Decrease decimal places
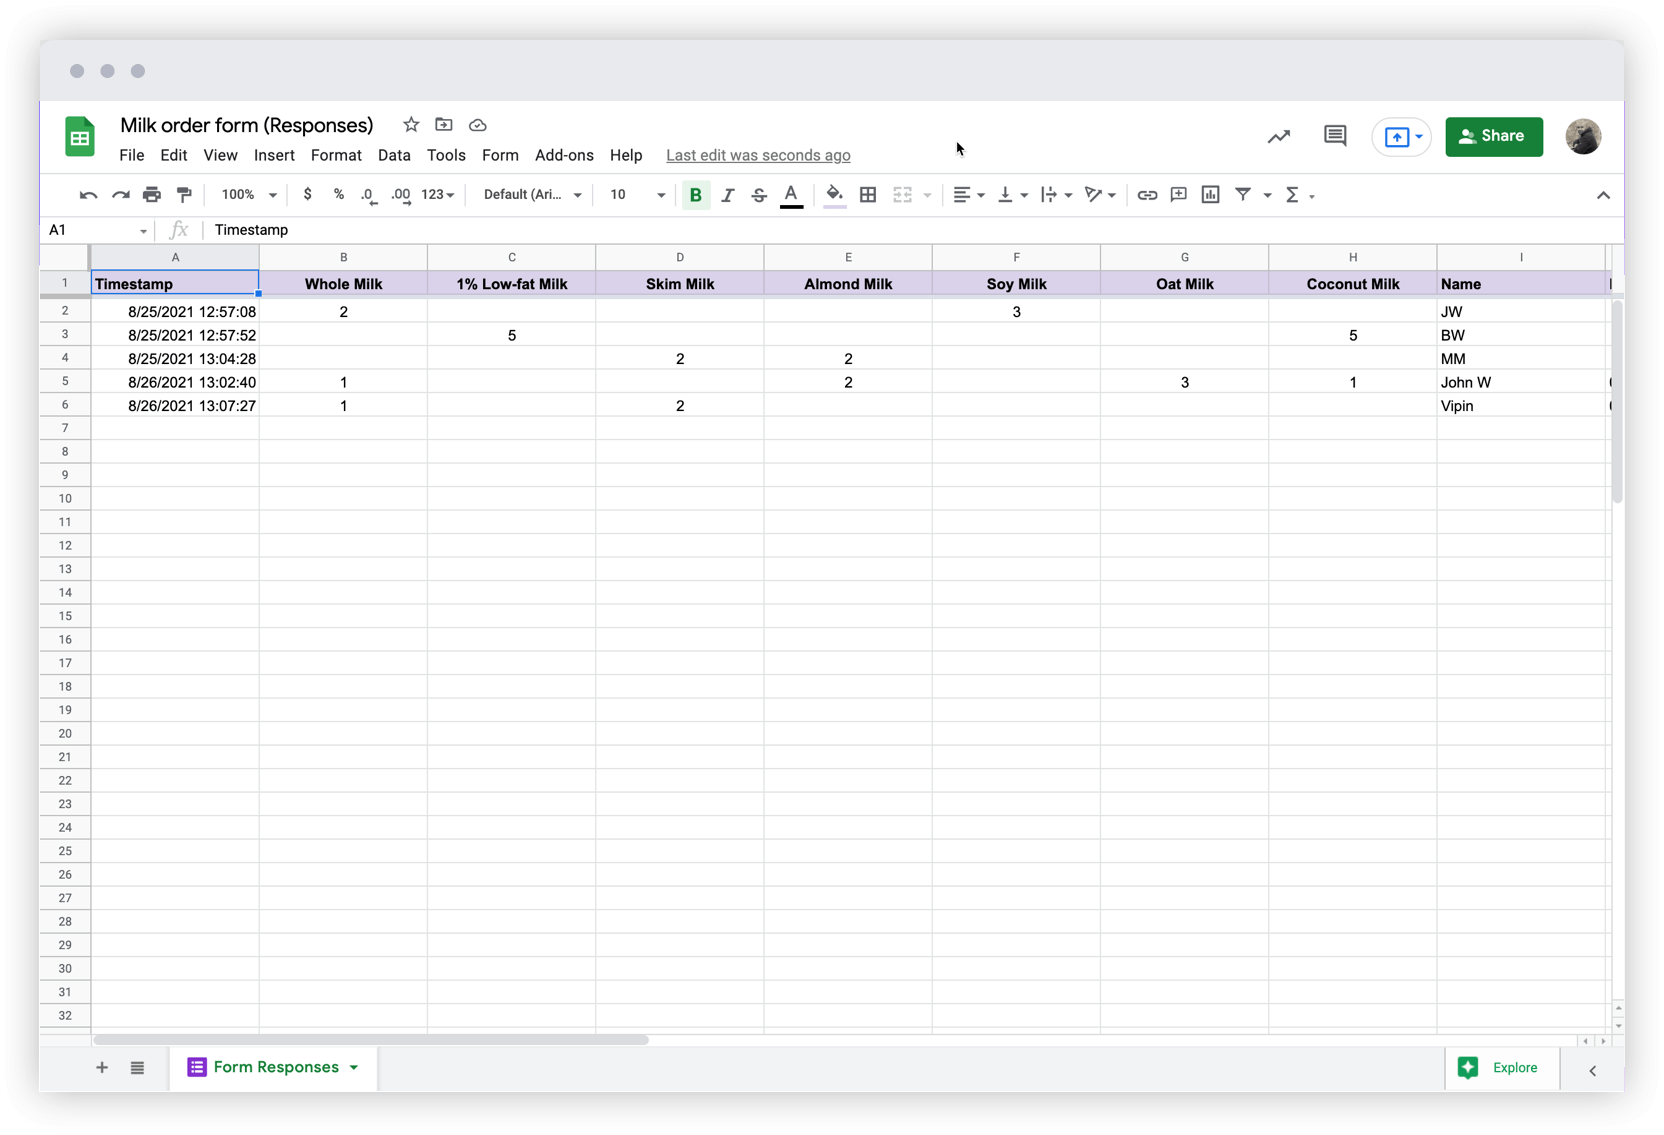This screenshot has height=1135, width=1664. tap(368, 194)
